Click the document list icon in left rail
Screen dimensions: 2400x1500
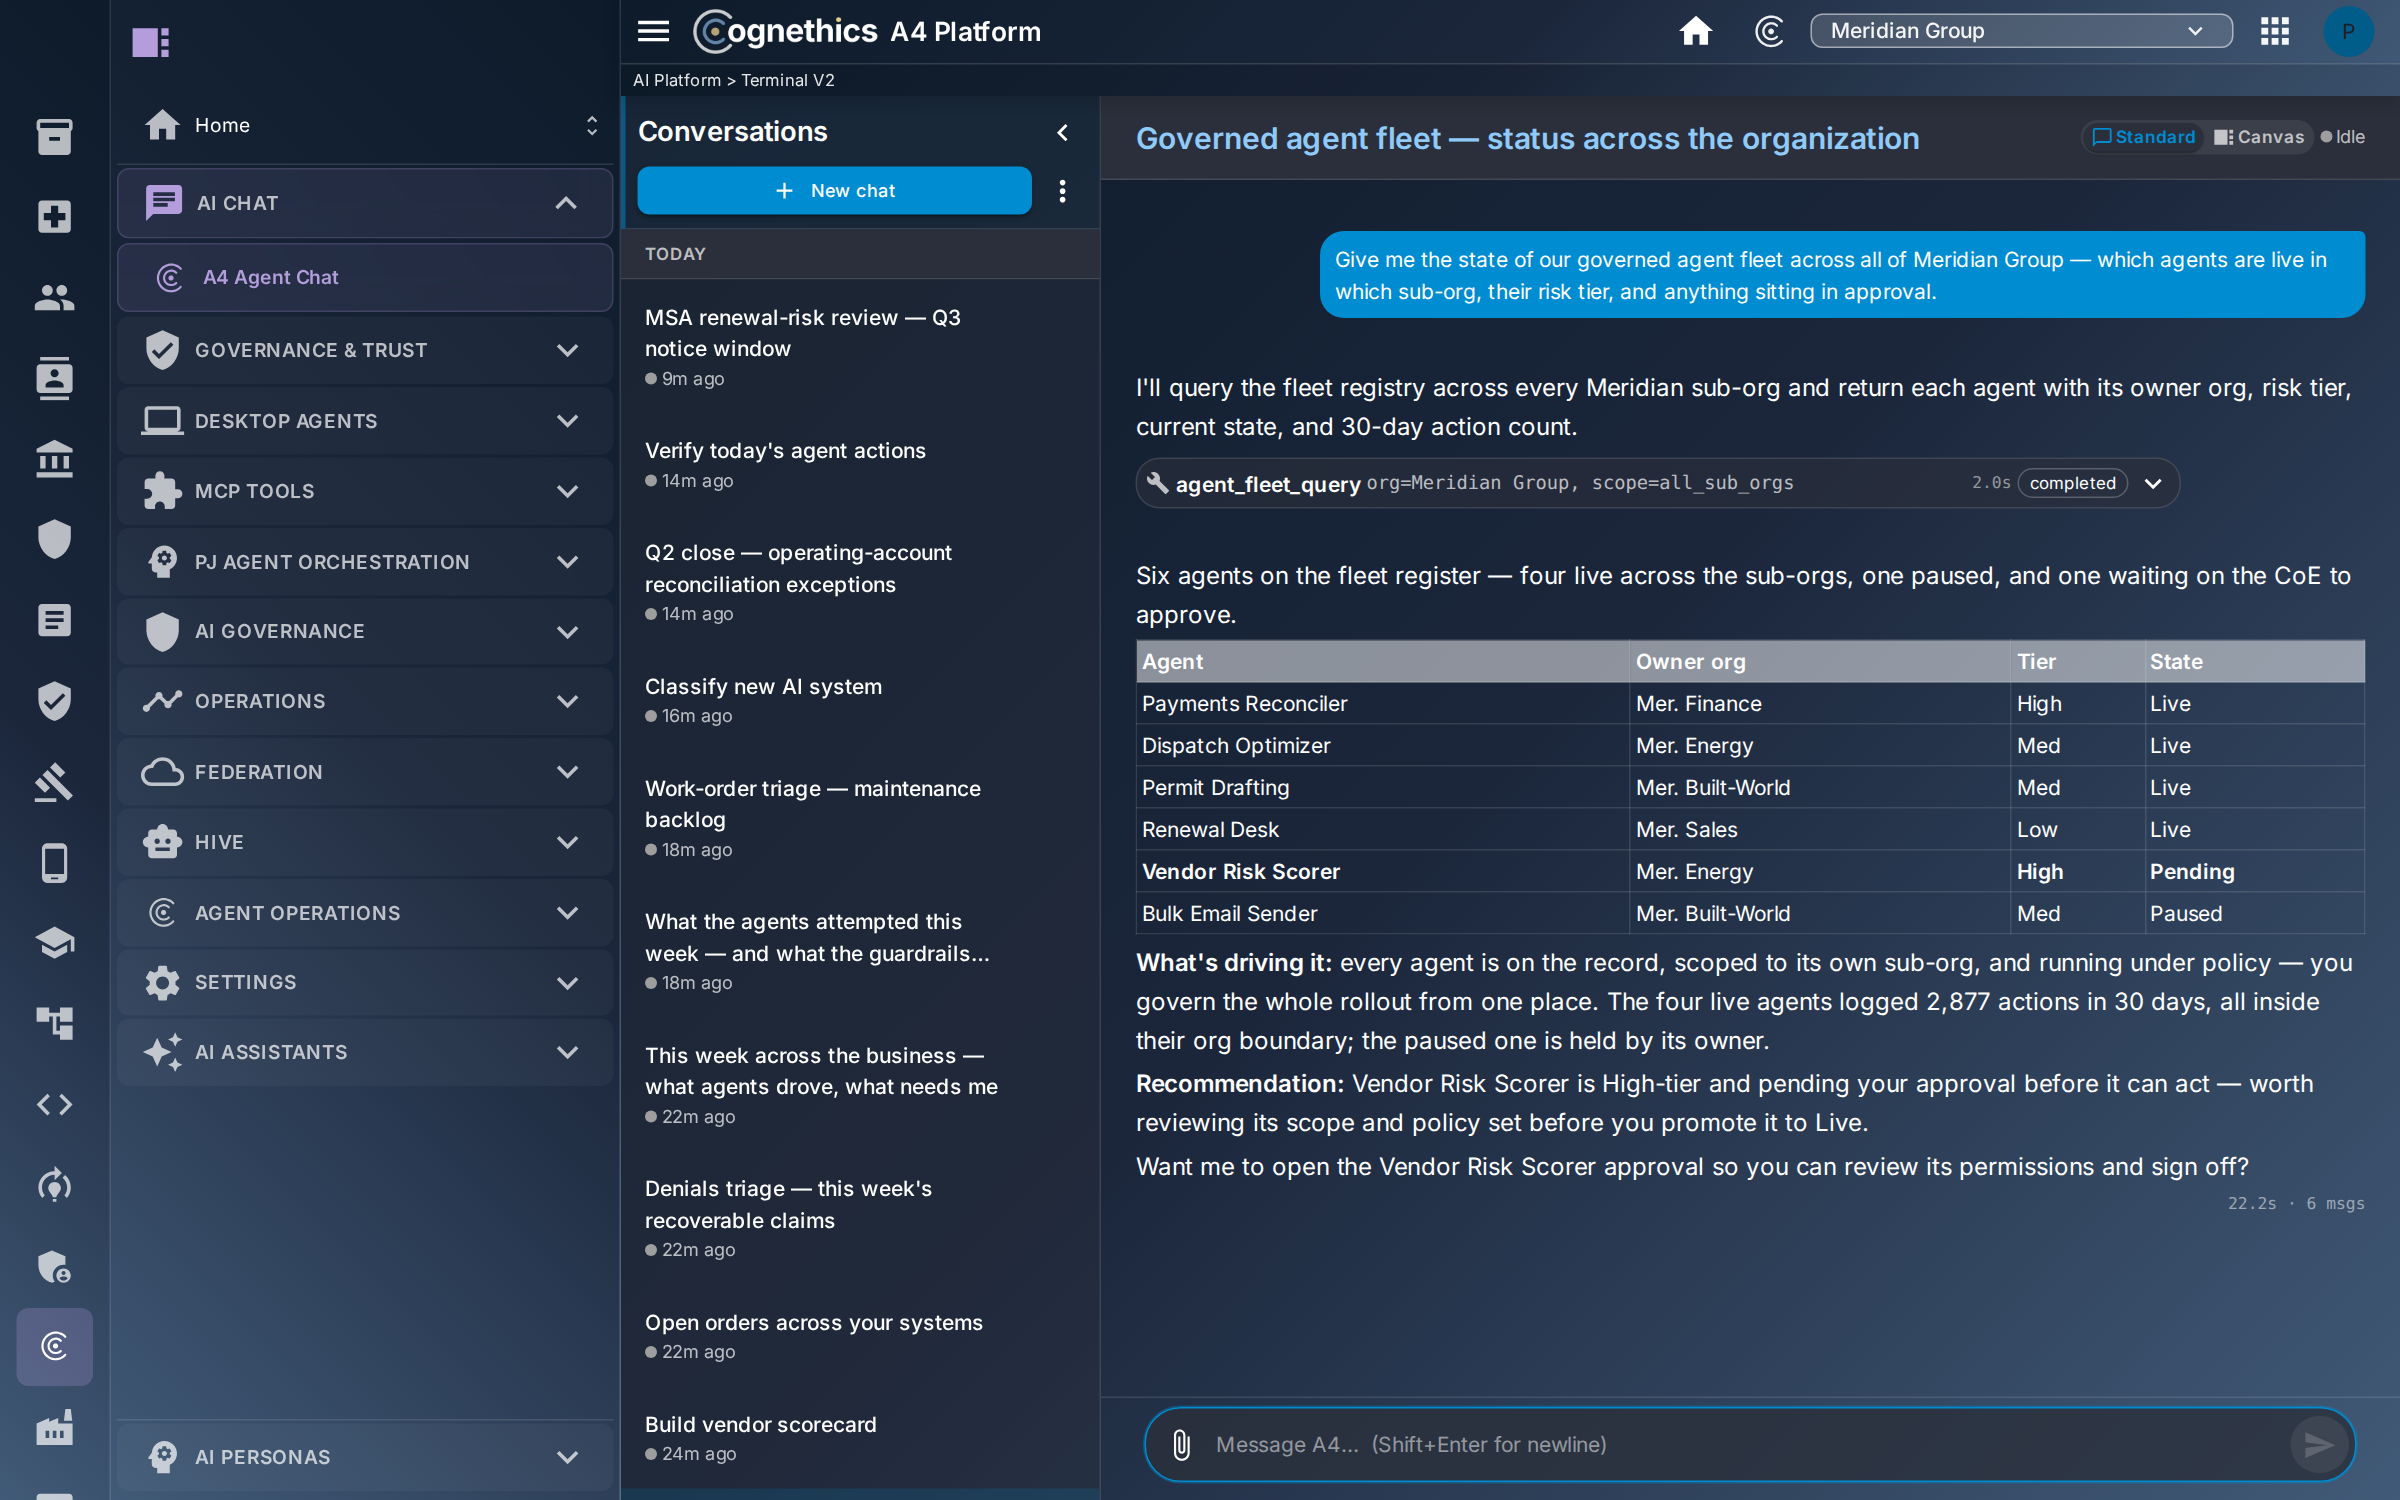click(x=54, y=620)
